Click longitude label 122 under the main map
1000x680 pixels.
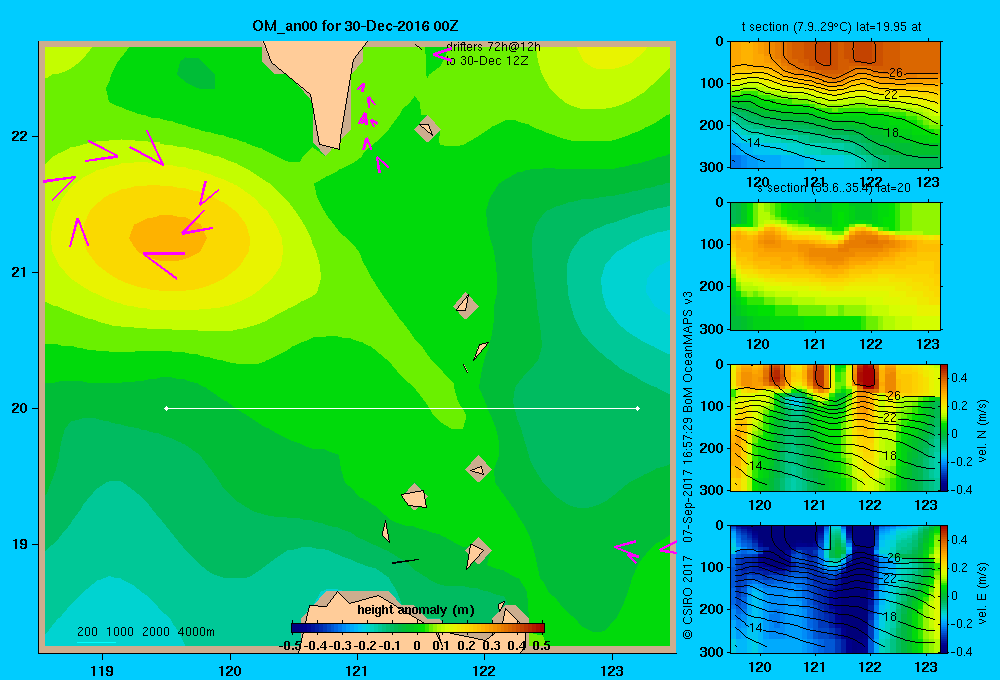tap(485, 670)
